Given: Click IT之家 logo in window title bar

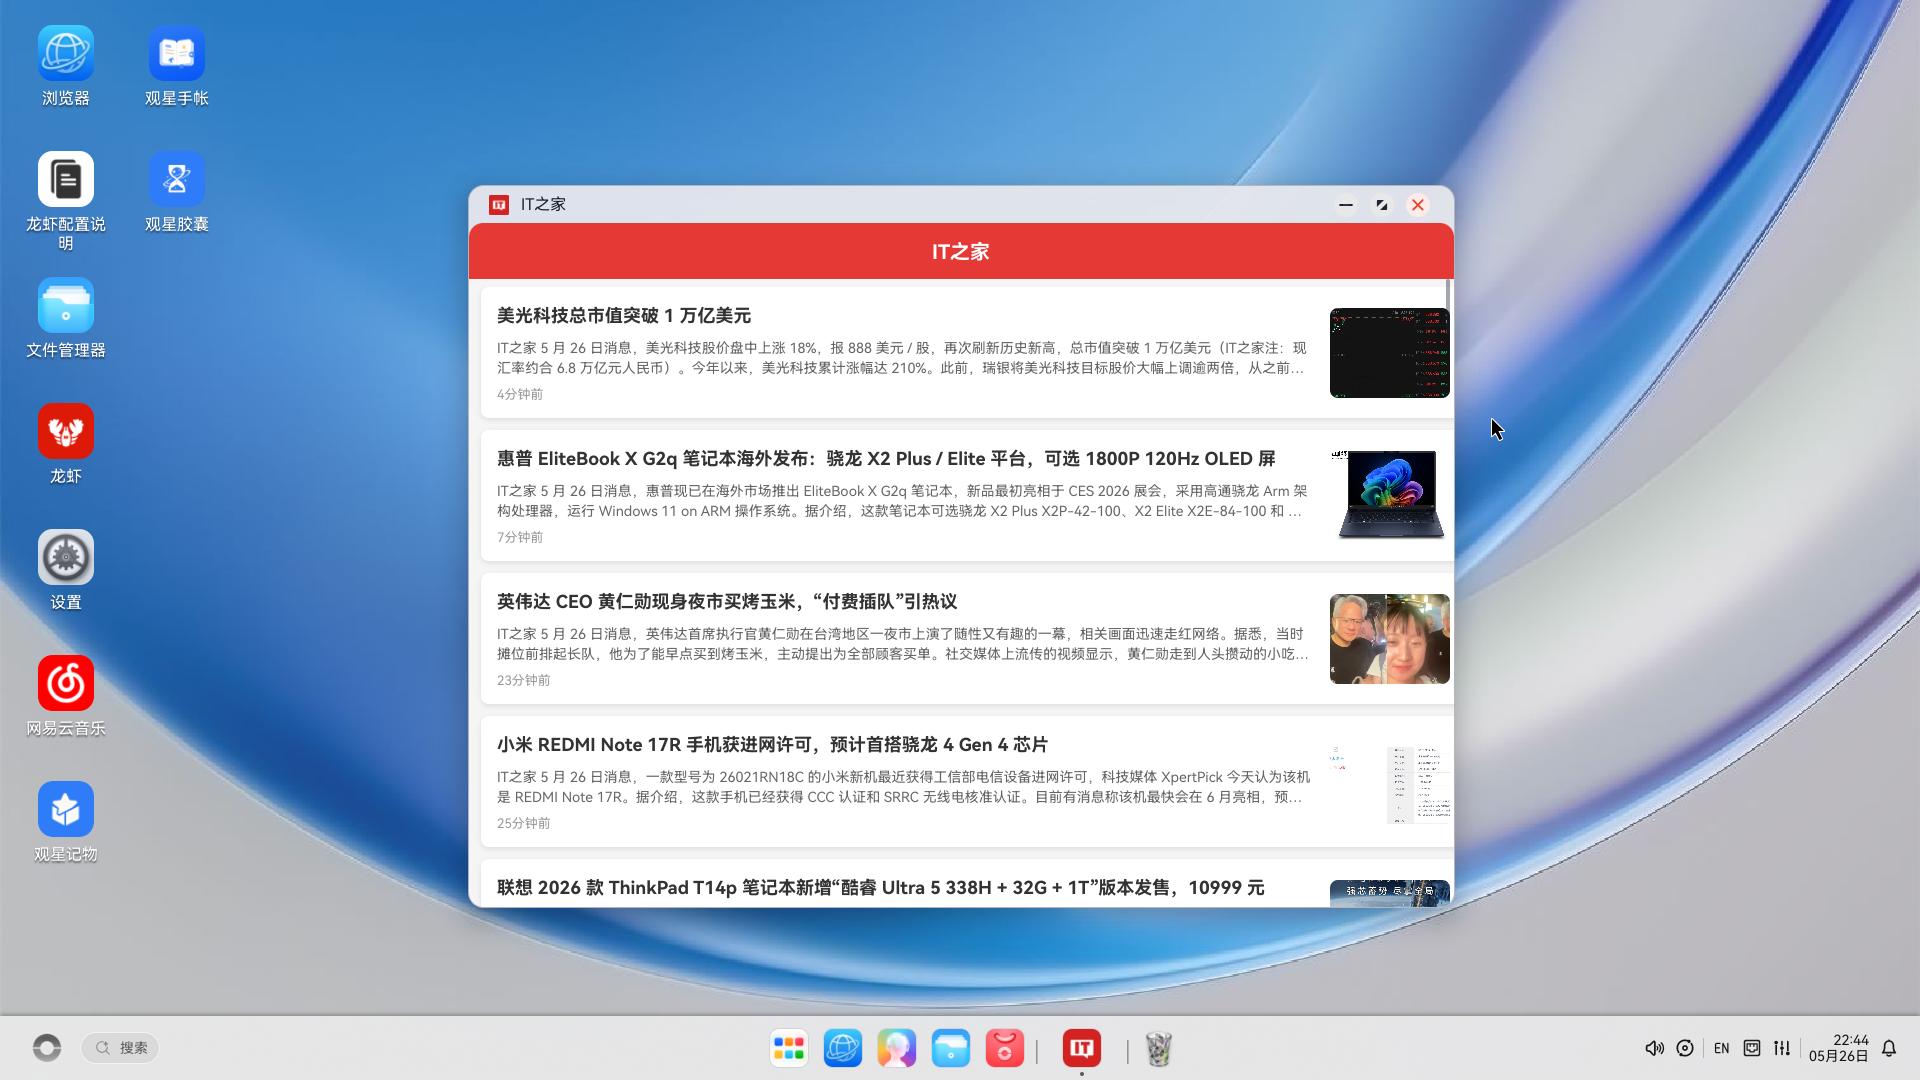Looking at the screenshot, I should (x=499, y=205).
